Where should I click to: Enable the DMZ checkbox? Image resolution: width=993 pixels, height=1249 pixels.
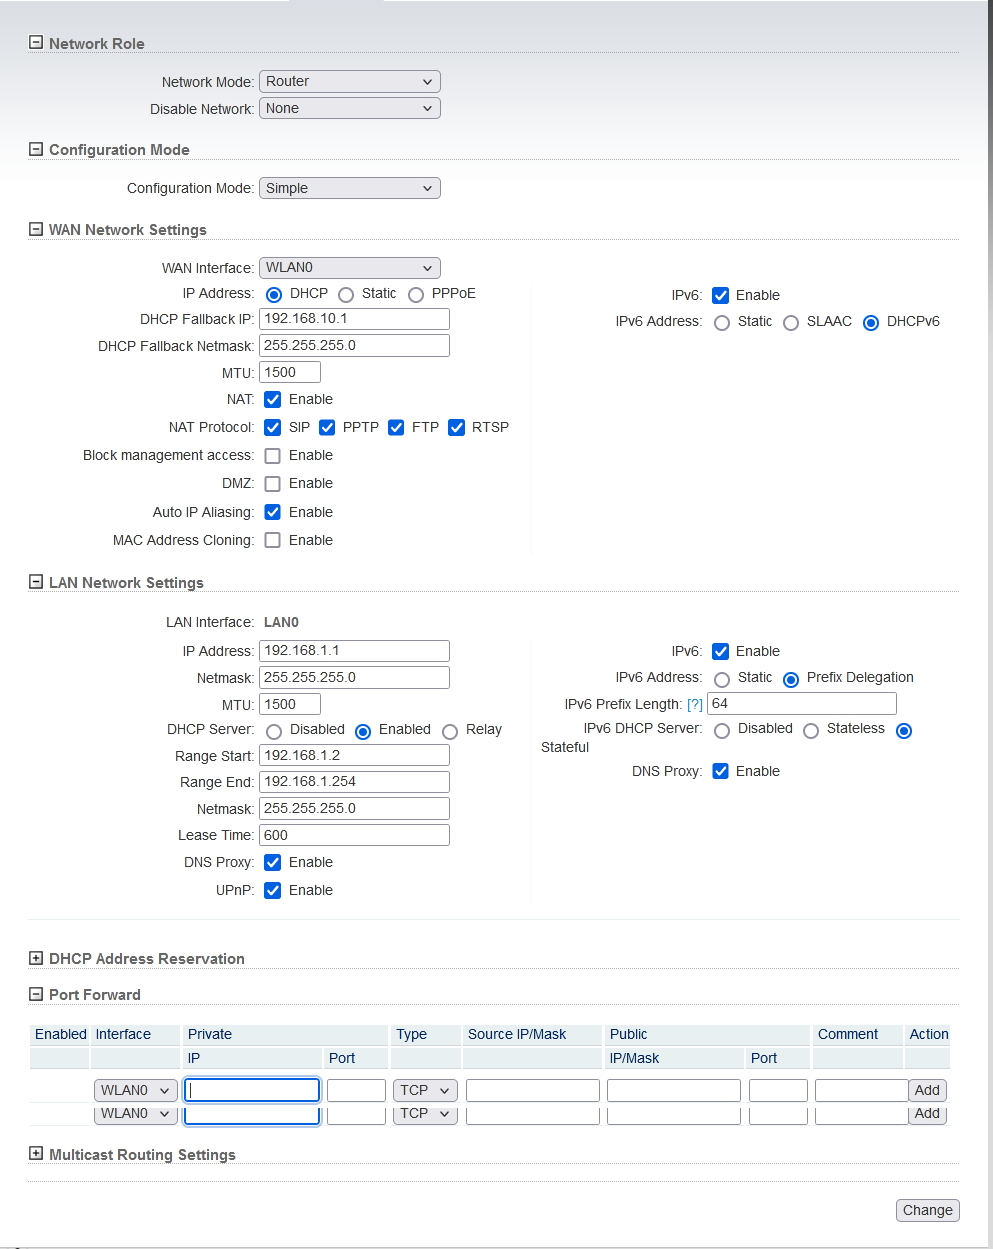pos(272,484)
